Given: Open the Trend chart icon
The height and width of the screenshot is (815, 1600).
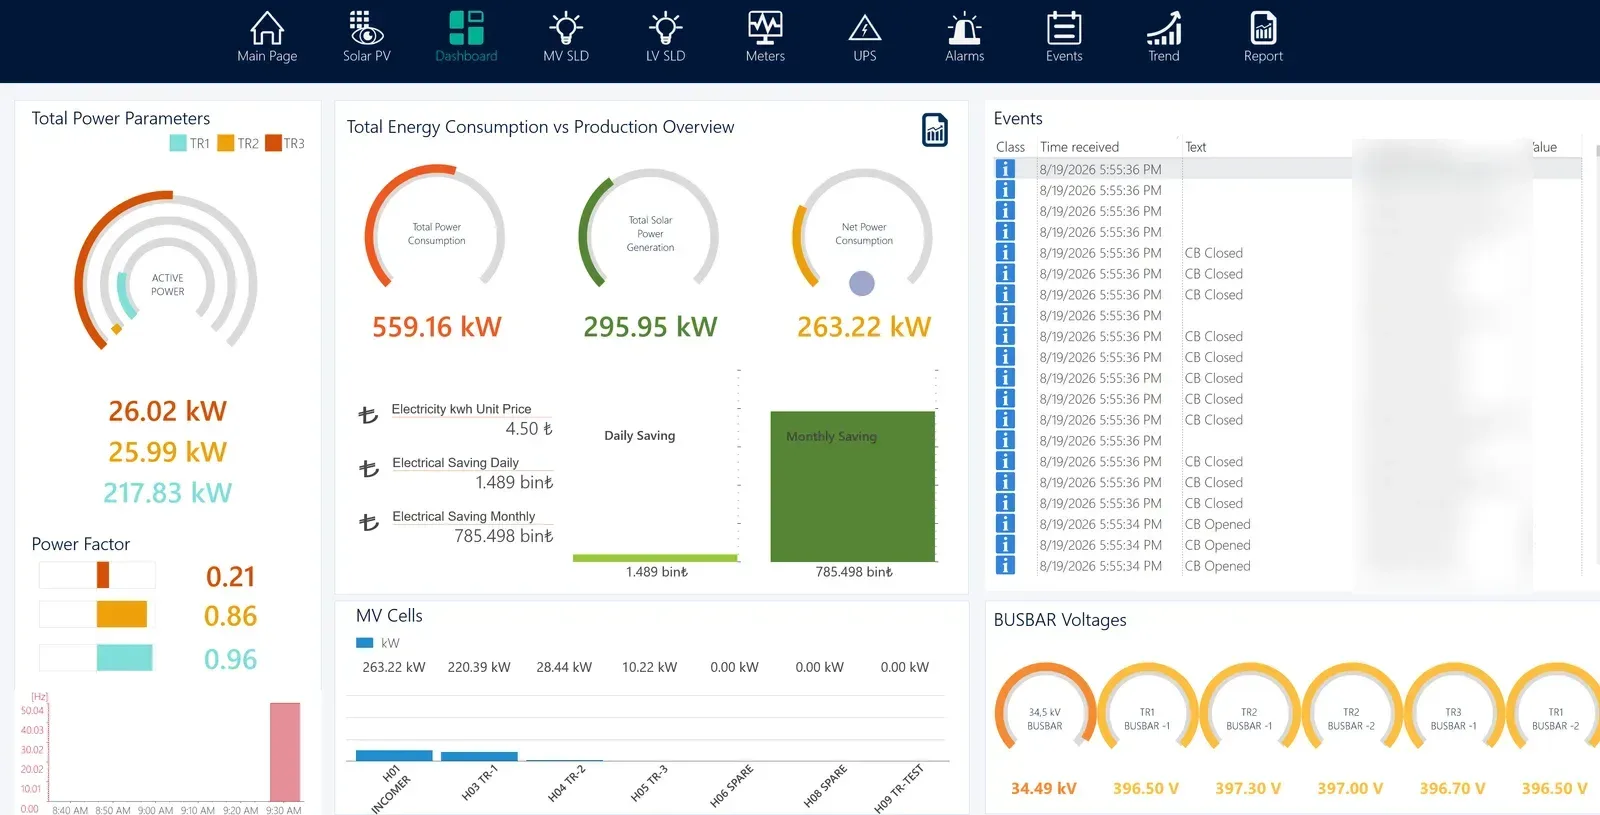Looking at the screenshot, I should (1164, 27).
